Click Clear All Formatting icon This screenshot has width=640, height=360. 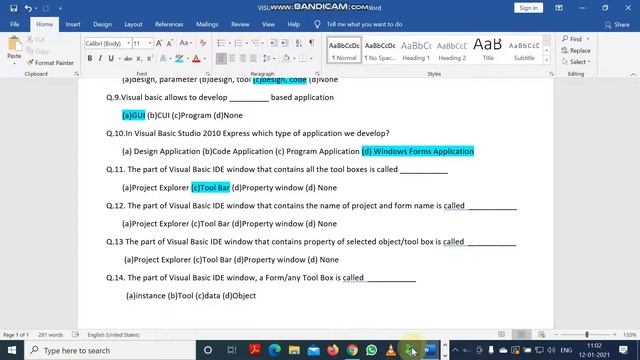[202, 43]
